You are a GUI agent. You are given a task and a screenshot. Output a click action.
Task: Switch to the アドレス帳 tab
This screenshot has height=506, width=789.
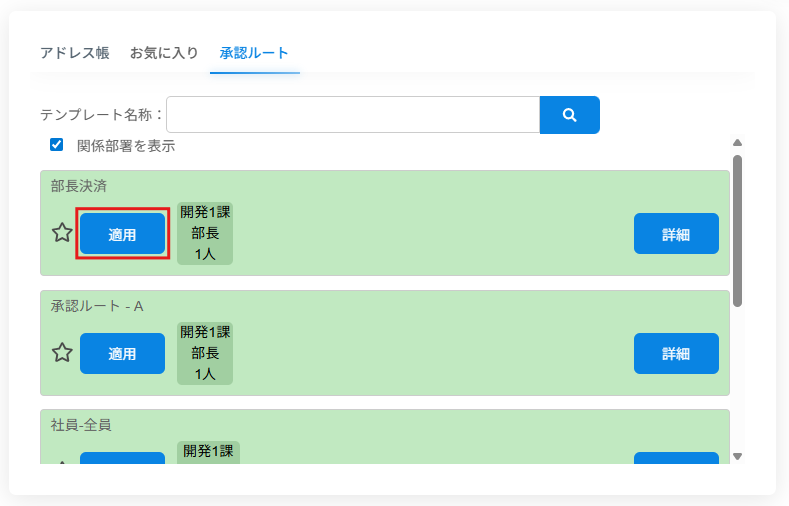74,53
